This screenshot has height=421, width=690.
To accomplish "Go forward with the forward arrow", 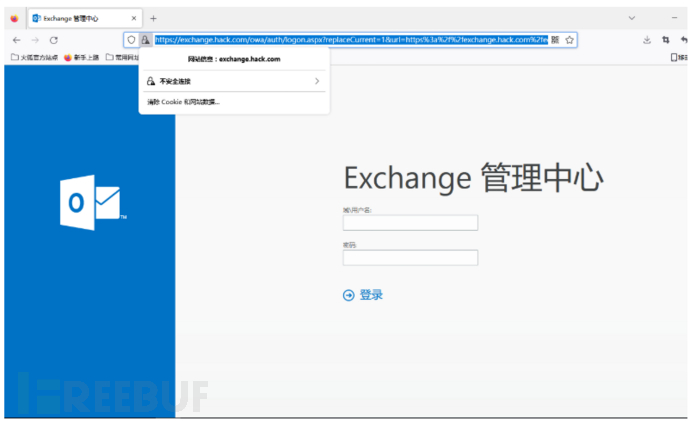I will click(35, 40).
